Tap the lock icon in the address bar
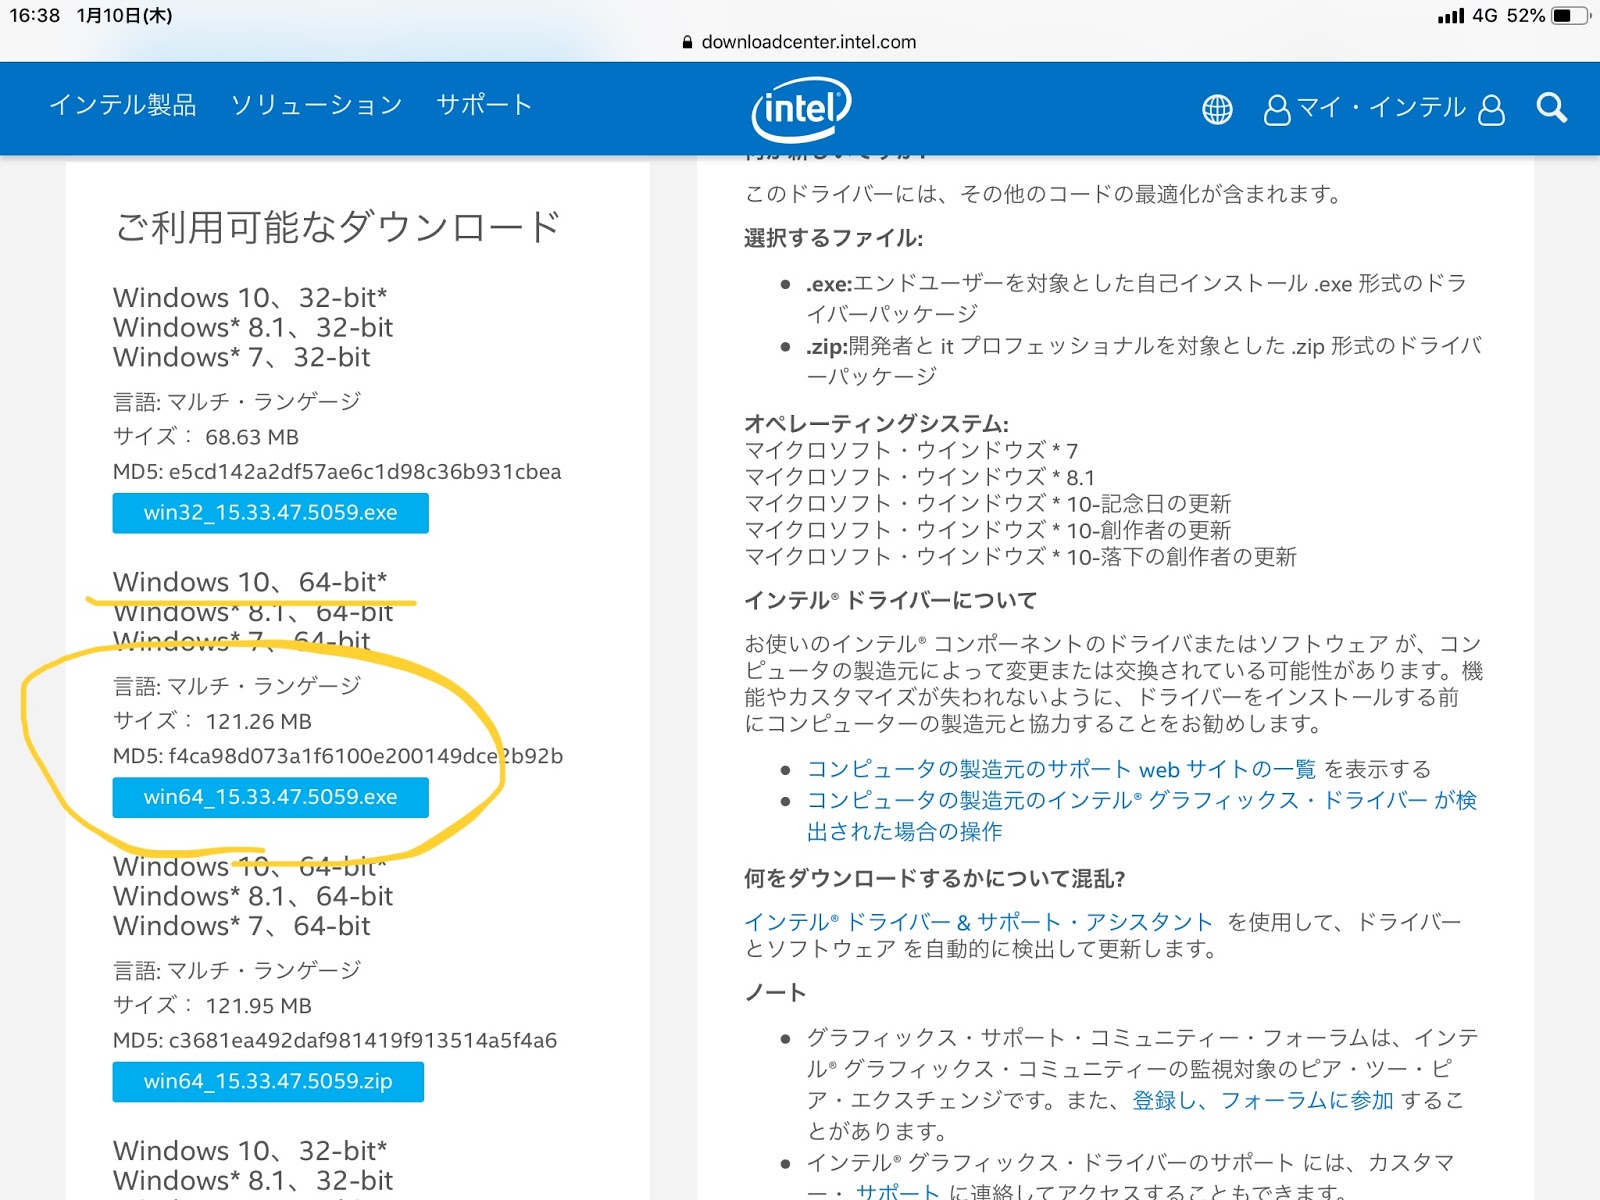Viewport: 1600px width, 1200px height. click(x=687, y=42)
